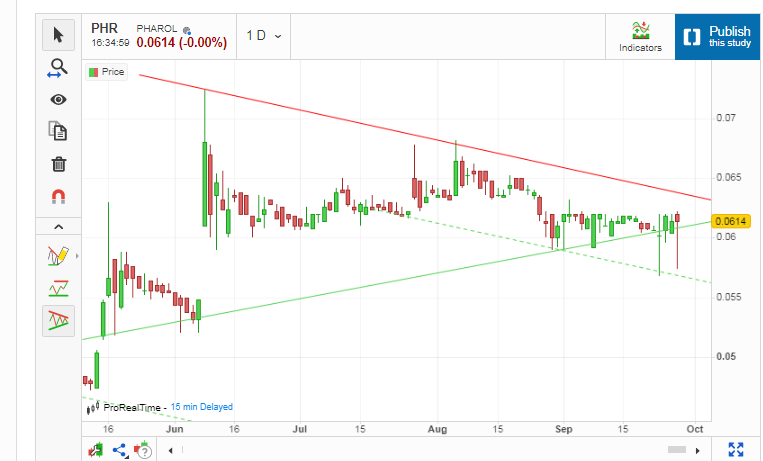
Task: Open the Indicators panel
Action: coord(640,37)
